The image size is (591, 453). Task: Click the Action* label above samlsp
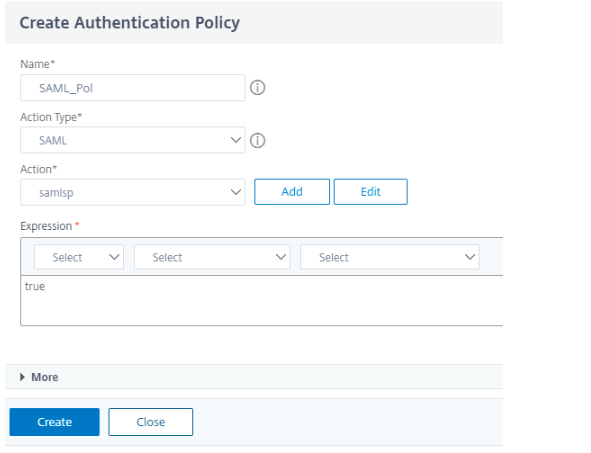[x=38, y=169]
